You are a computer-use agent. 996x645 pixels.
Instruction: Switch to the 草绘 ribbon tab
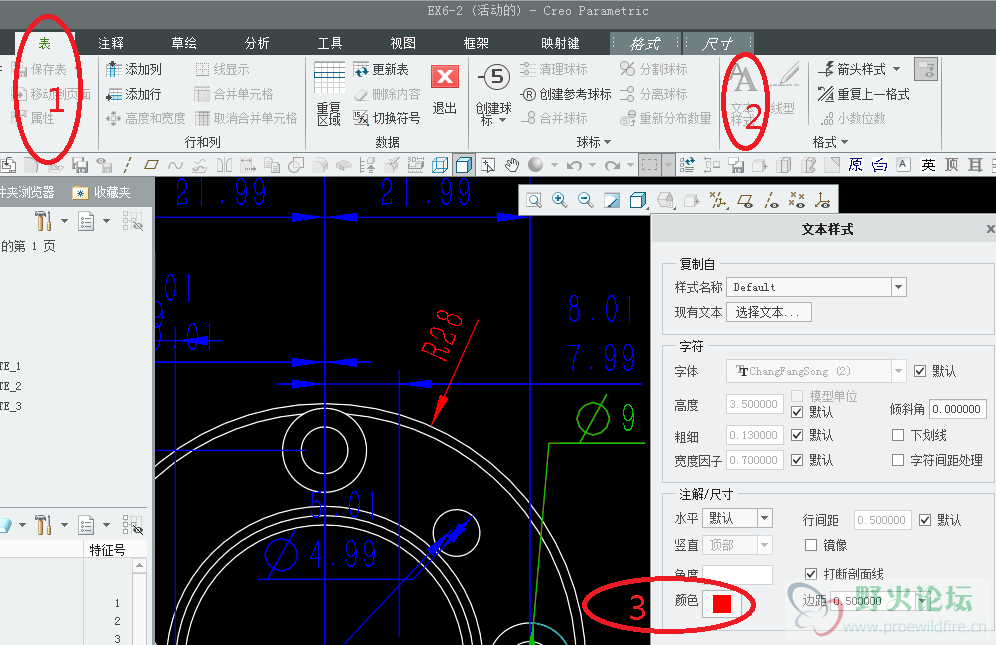pyautogui.click(x=184, y=43)
